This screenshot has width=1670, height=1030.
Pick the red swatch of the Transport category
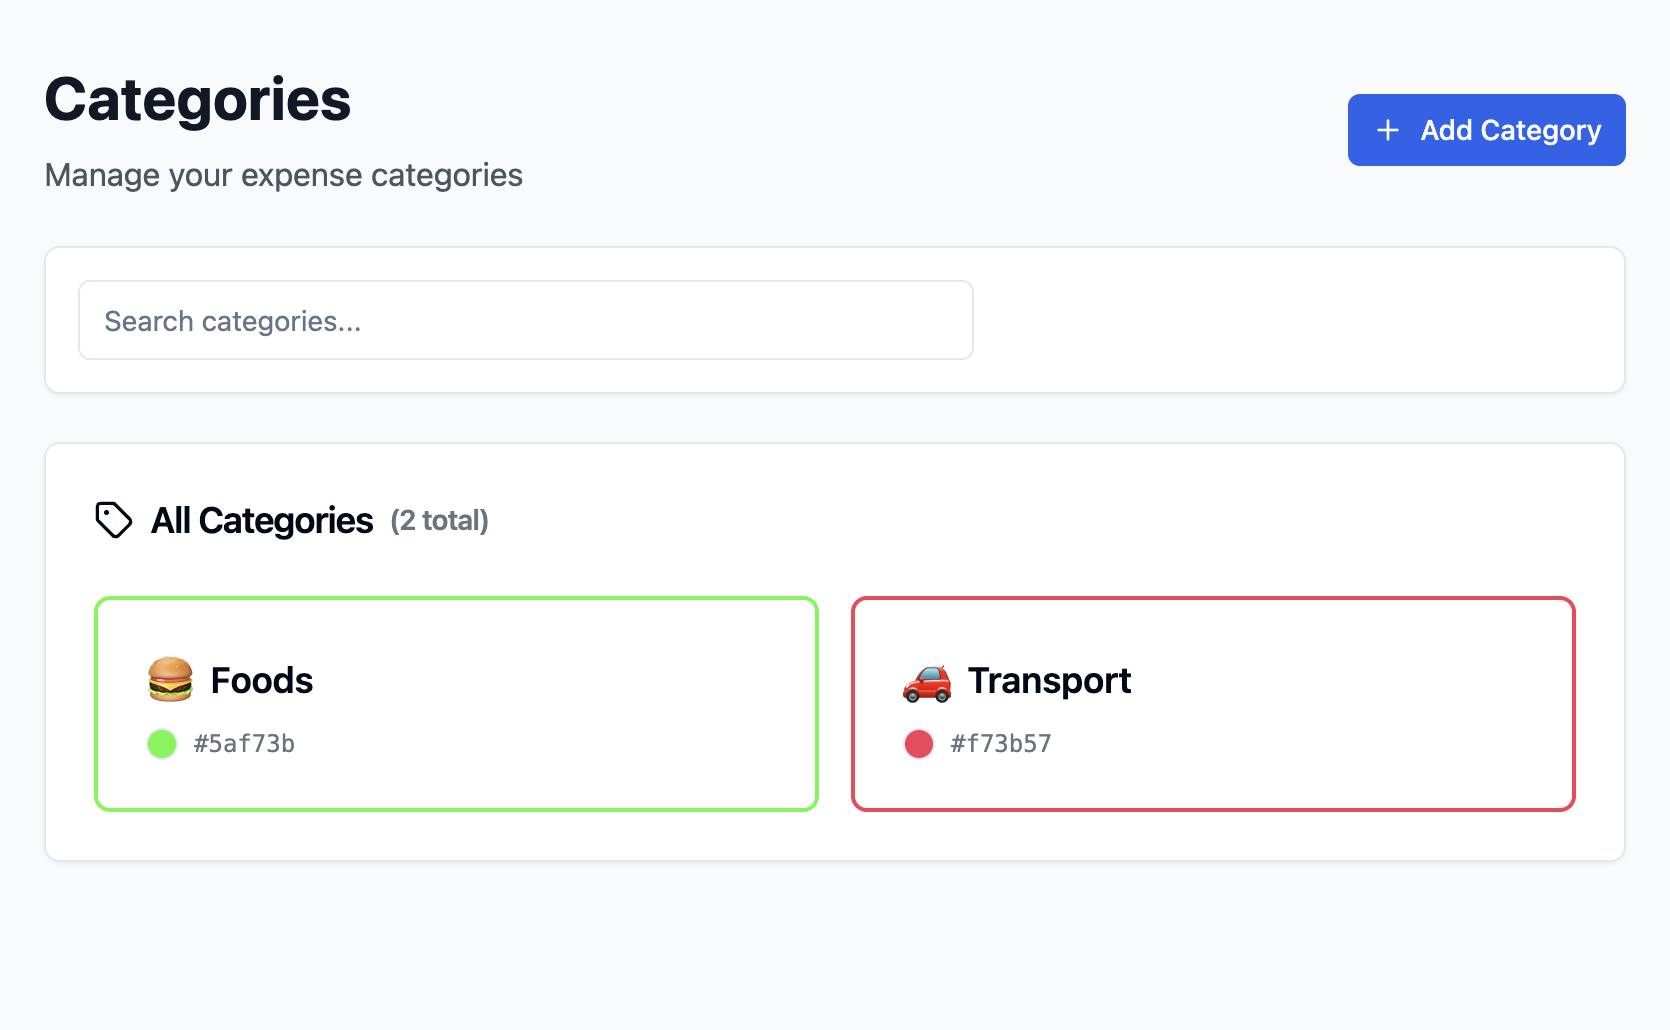click(x=919, y=743)
